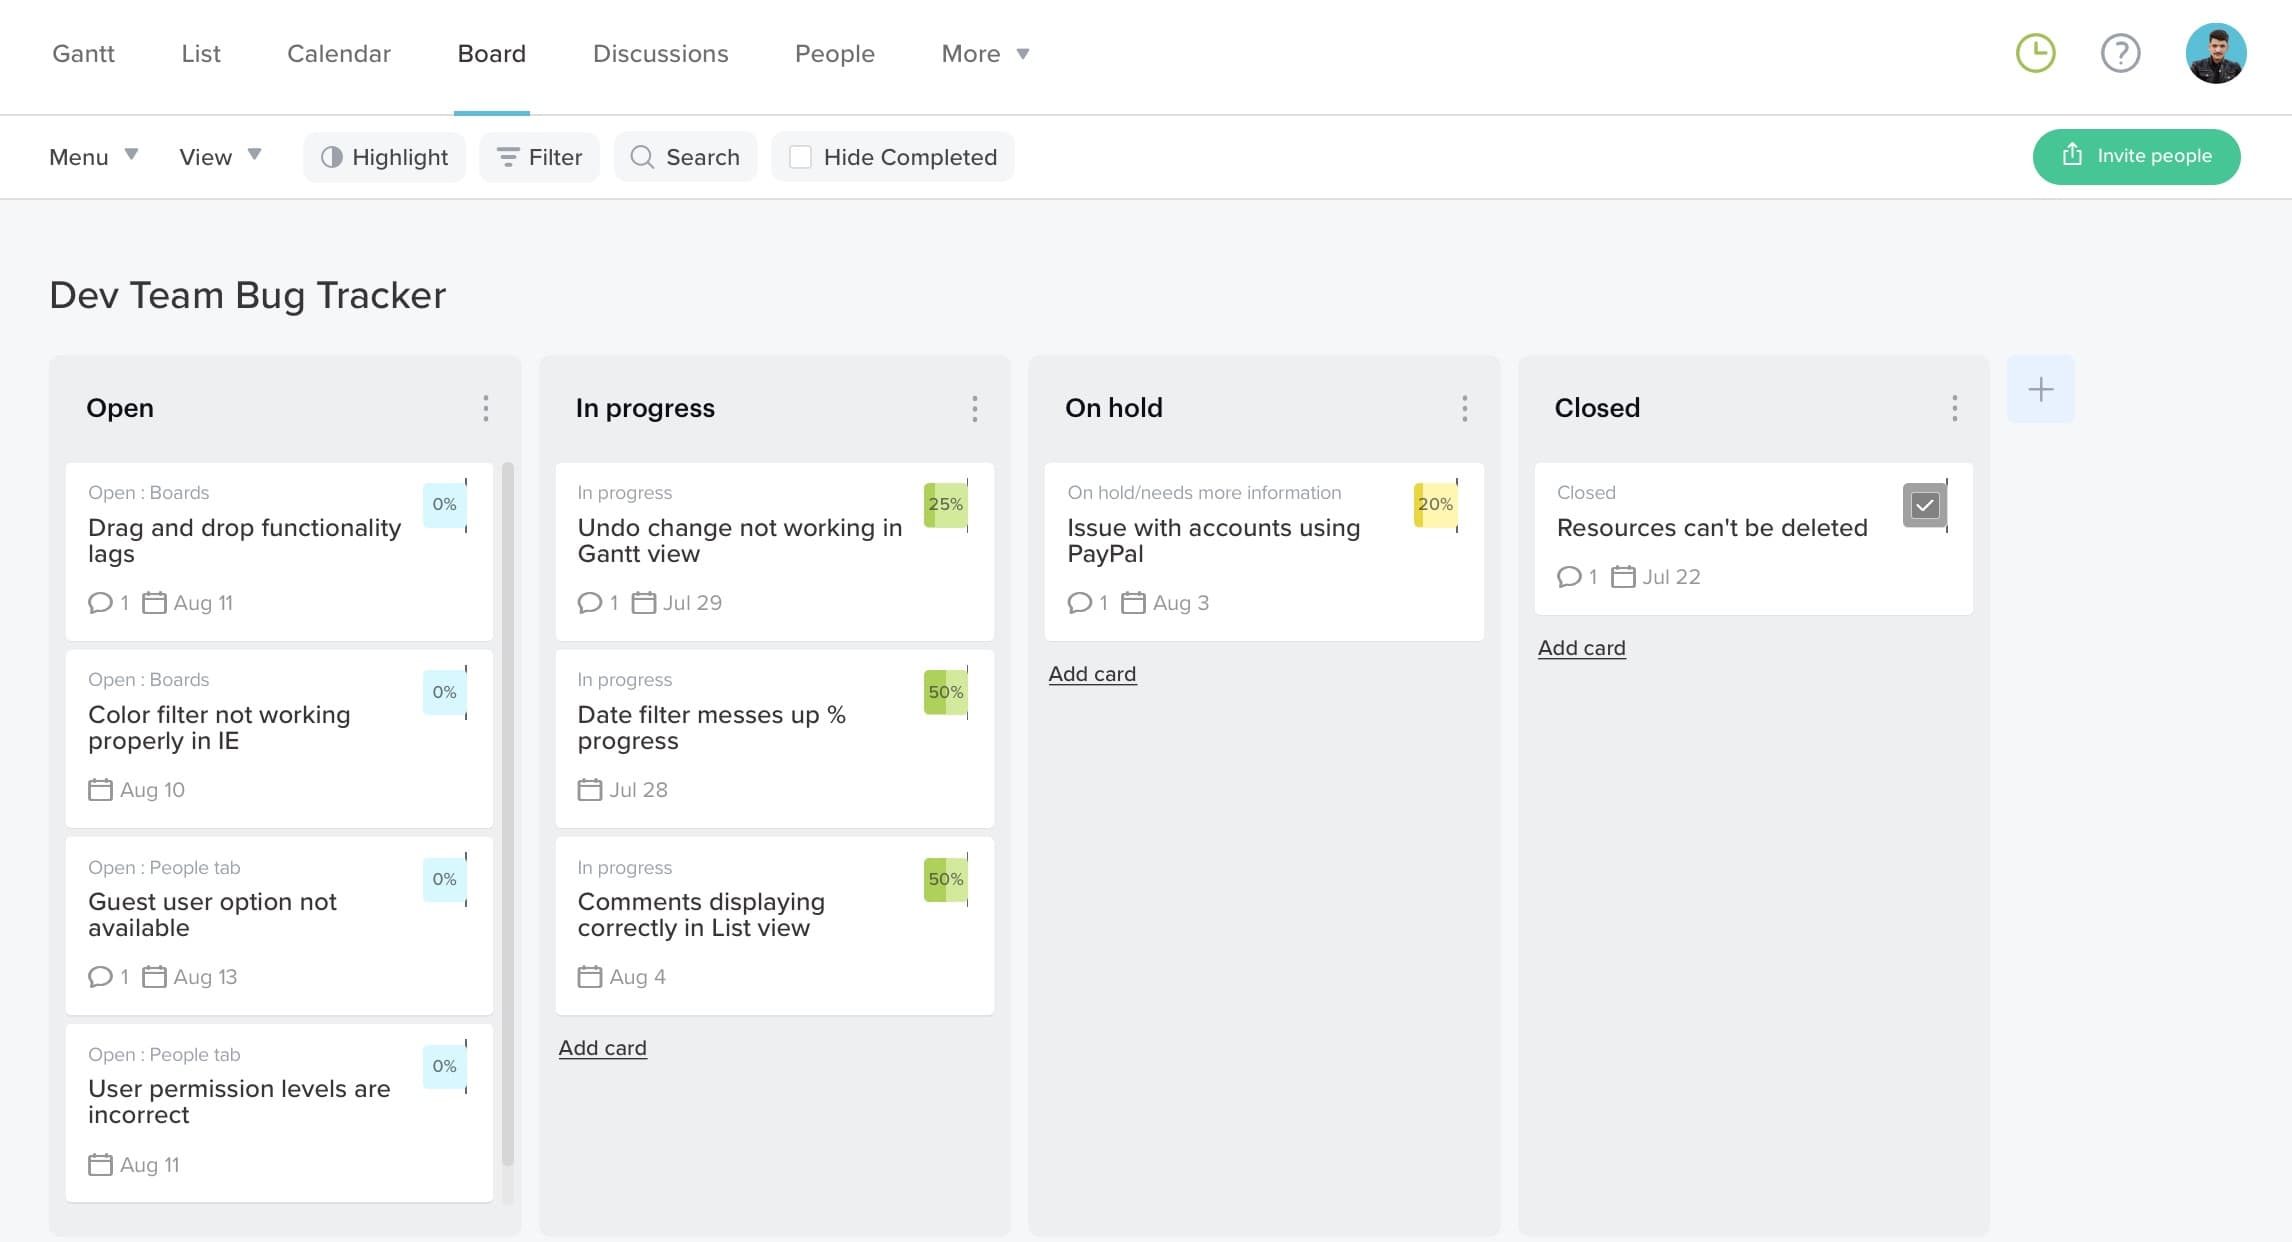Open the Filter panel icon

click(508, 157)
